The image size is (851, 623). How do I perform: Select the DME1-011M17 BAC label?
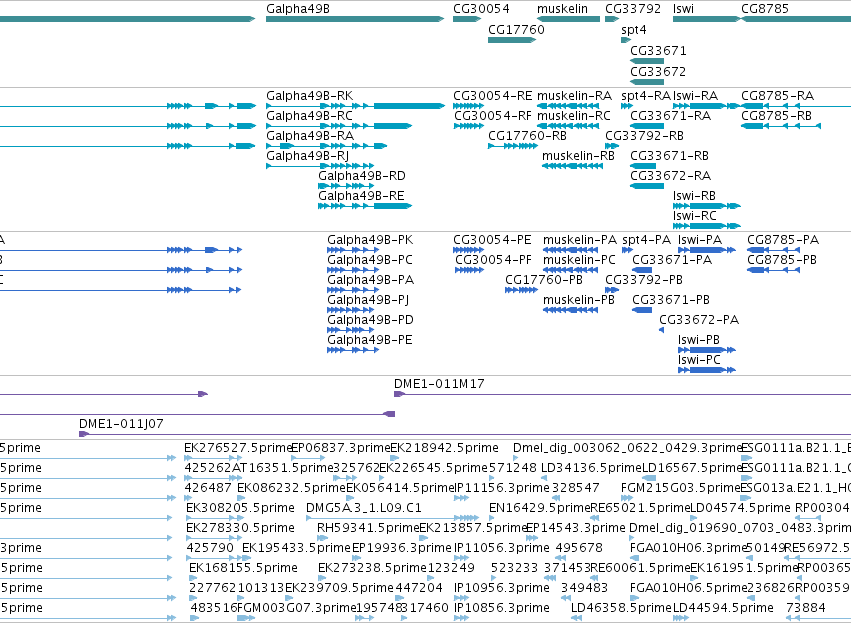439,384
